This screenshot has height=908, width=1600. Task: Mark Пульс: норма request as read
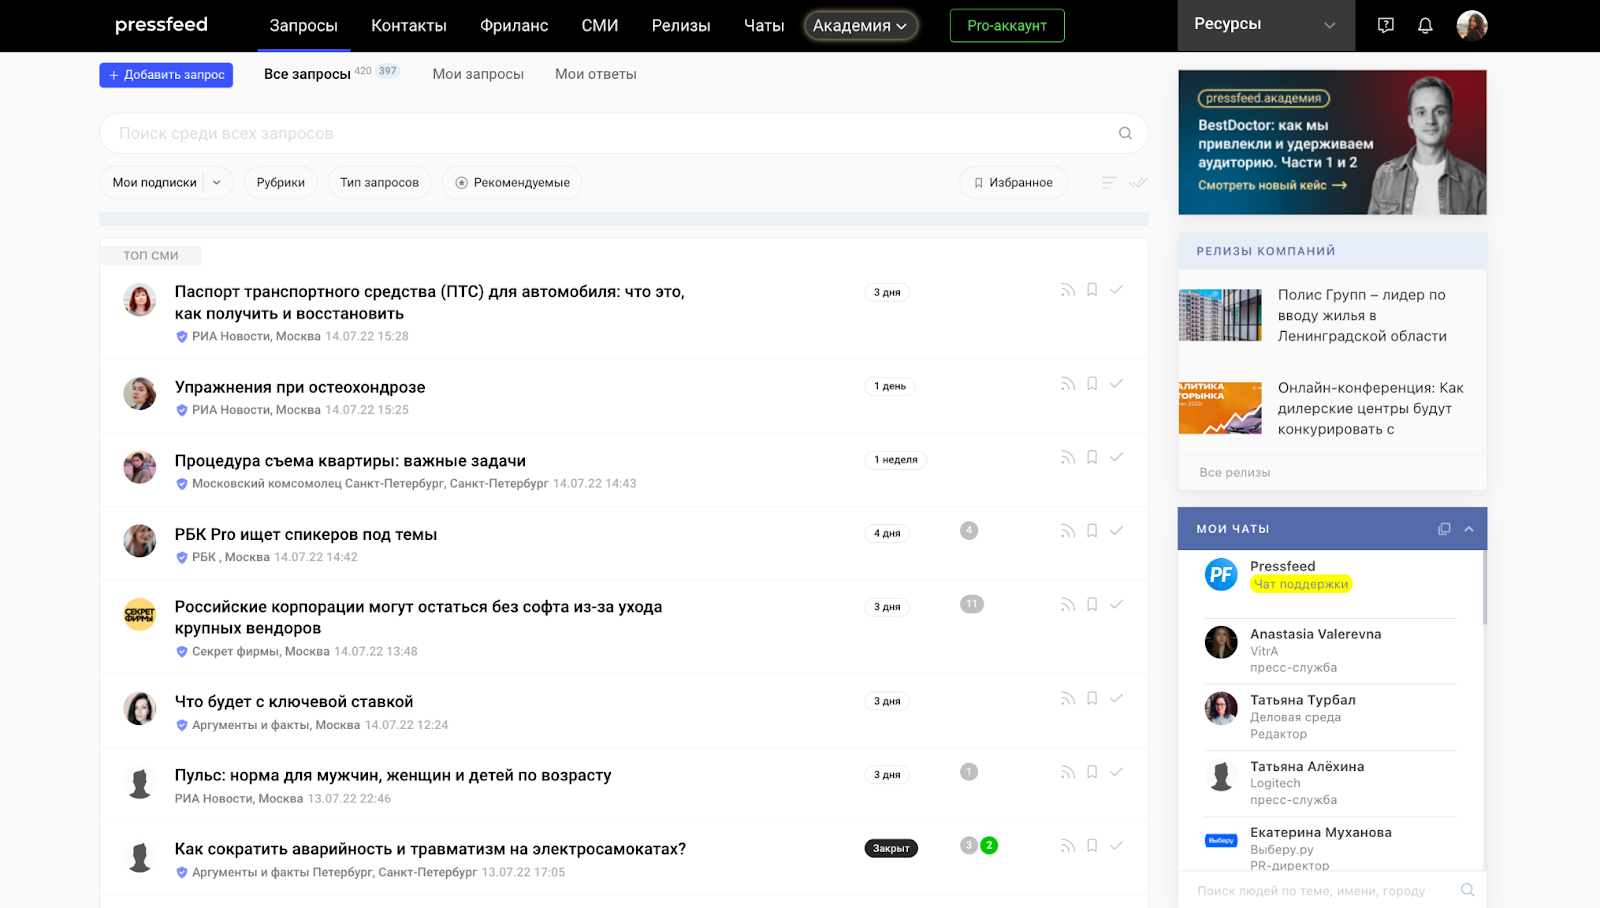coord(1116,772)
